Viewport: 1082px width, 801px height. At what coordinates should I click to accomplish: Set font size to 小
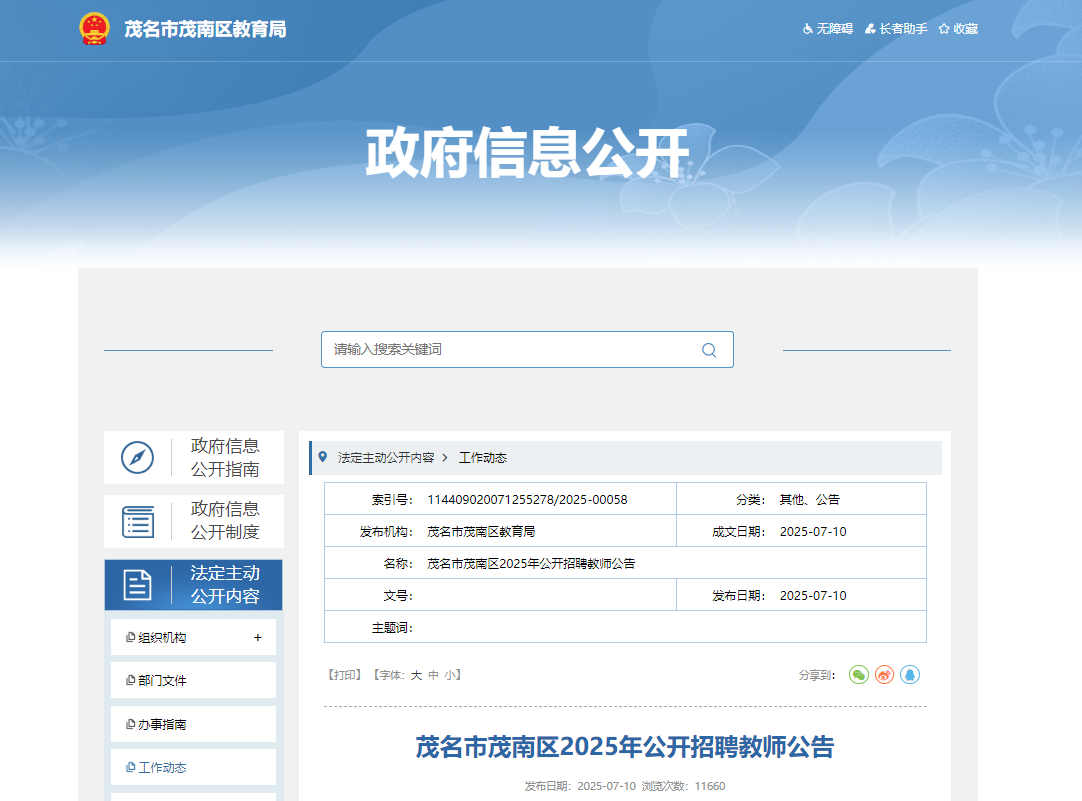450,675
